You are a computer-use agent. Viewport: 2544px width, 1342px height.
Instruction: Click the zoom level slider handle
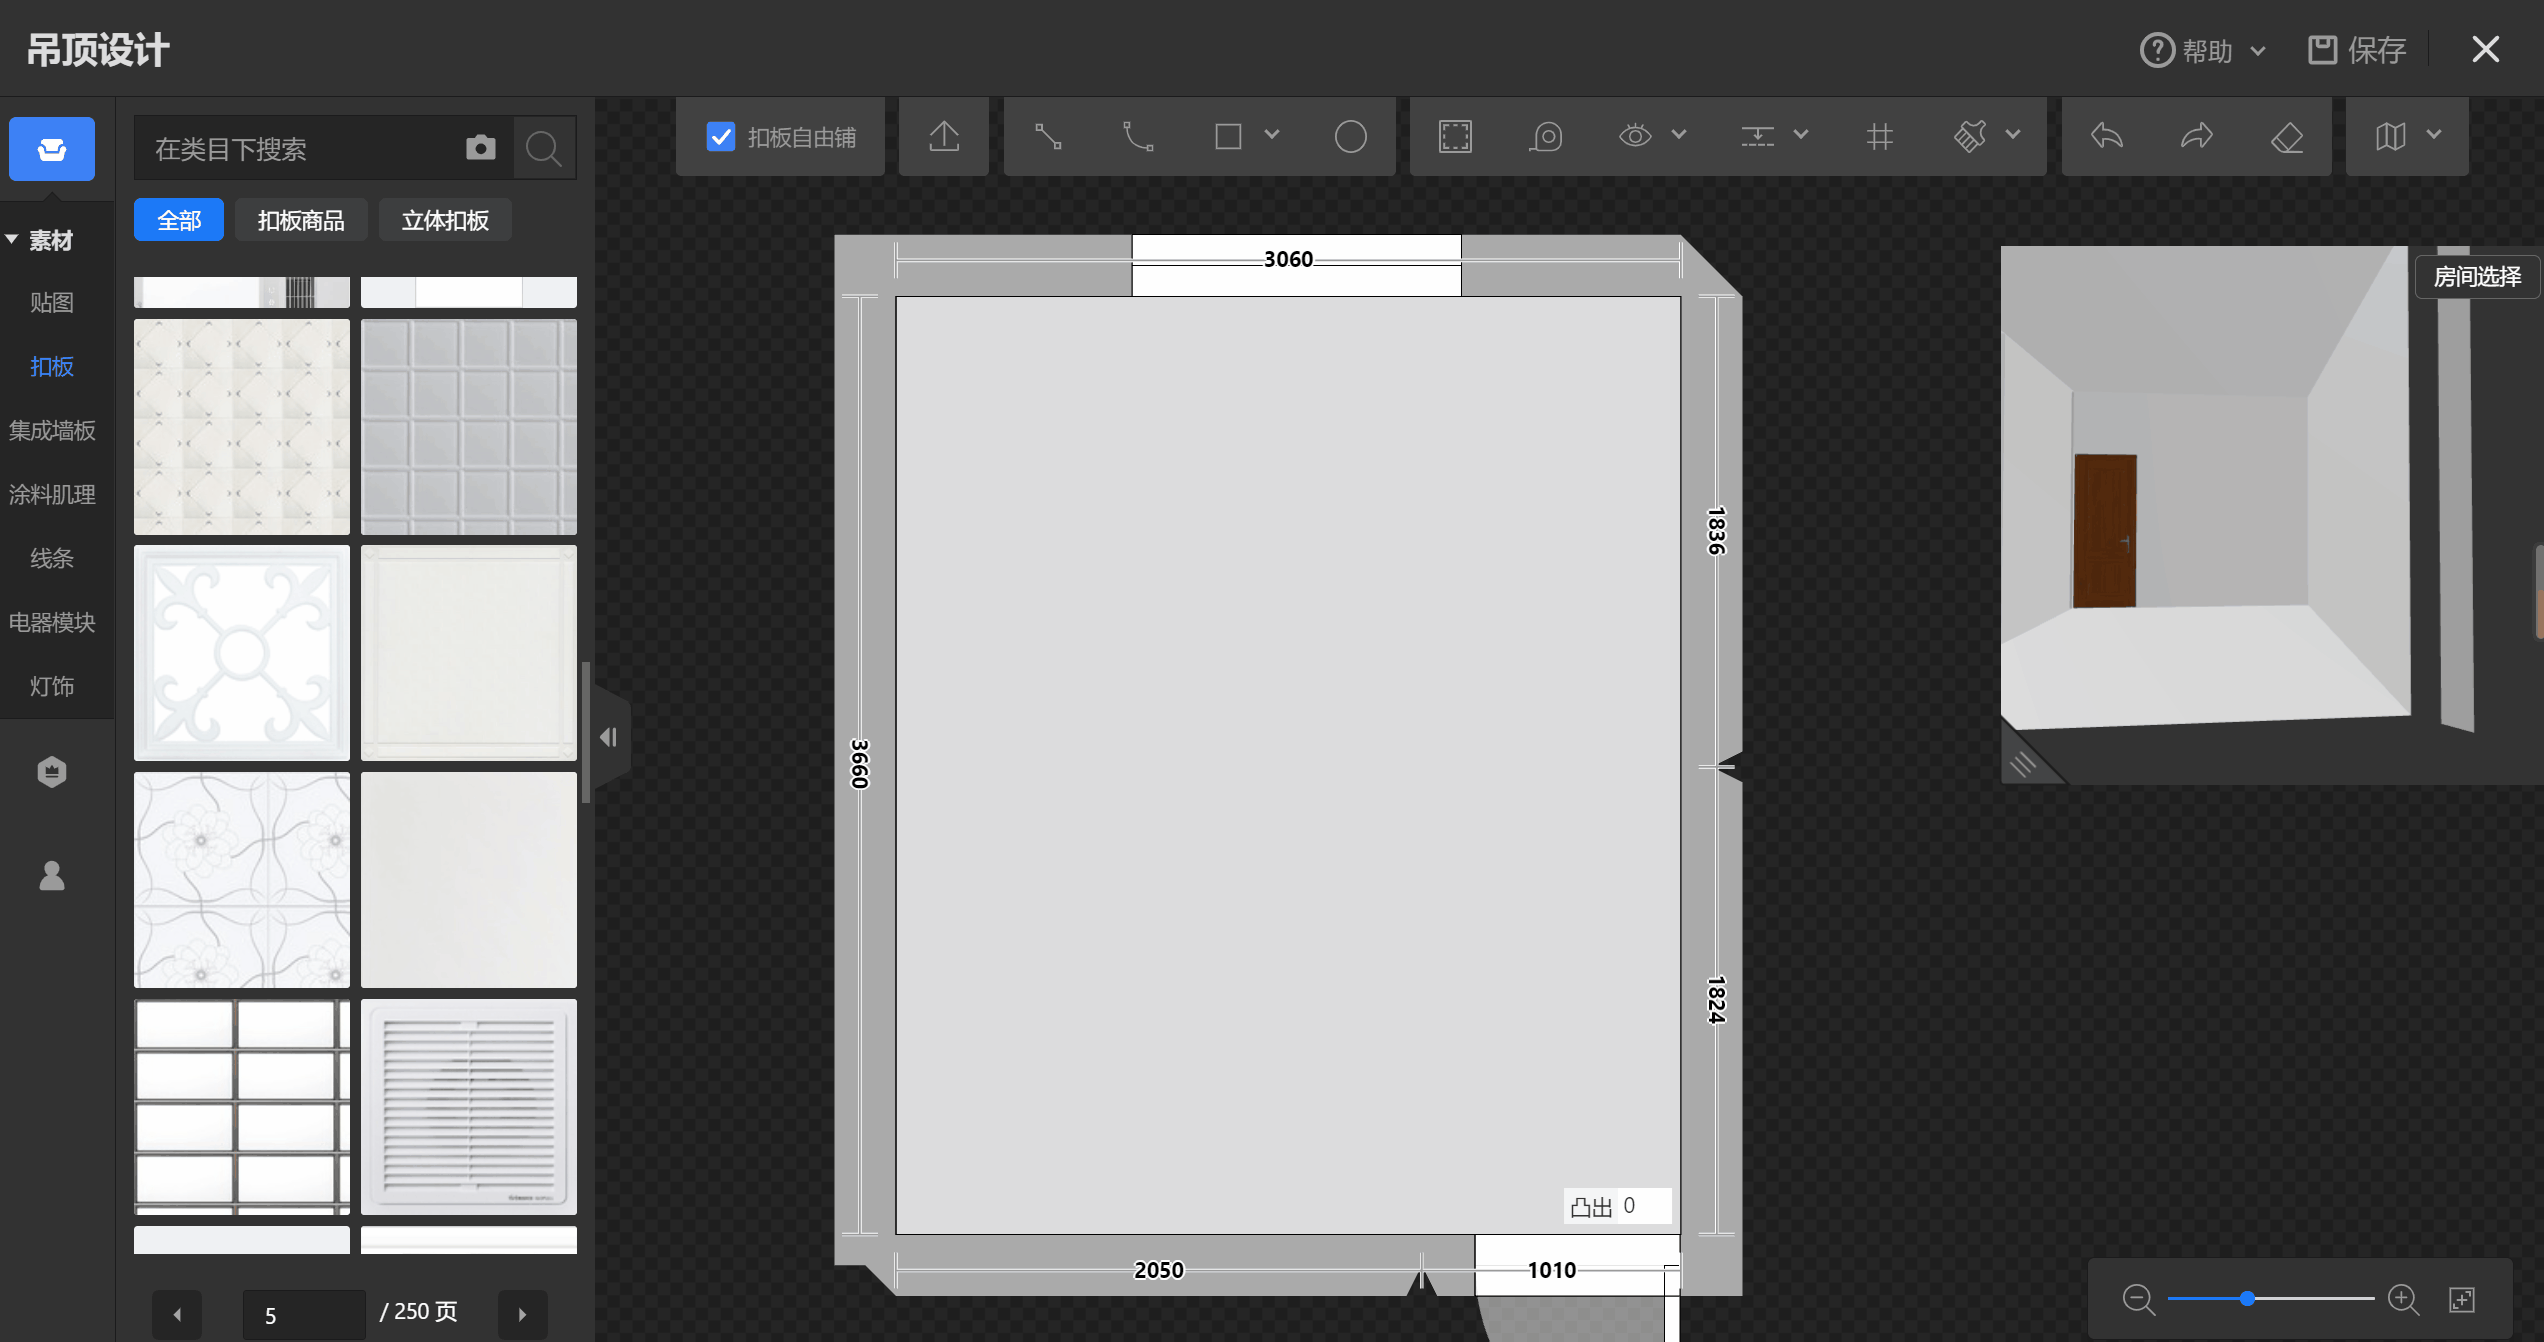(2247, 1299)
